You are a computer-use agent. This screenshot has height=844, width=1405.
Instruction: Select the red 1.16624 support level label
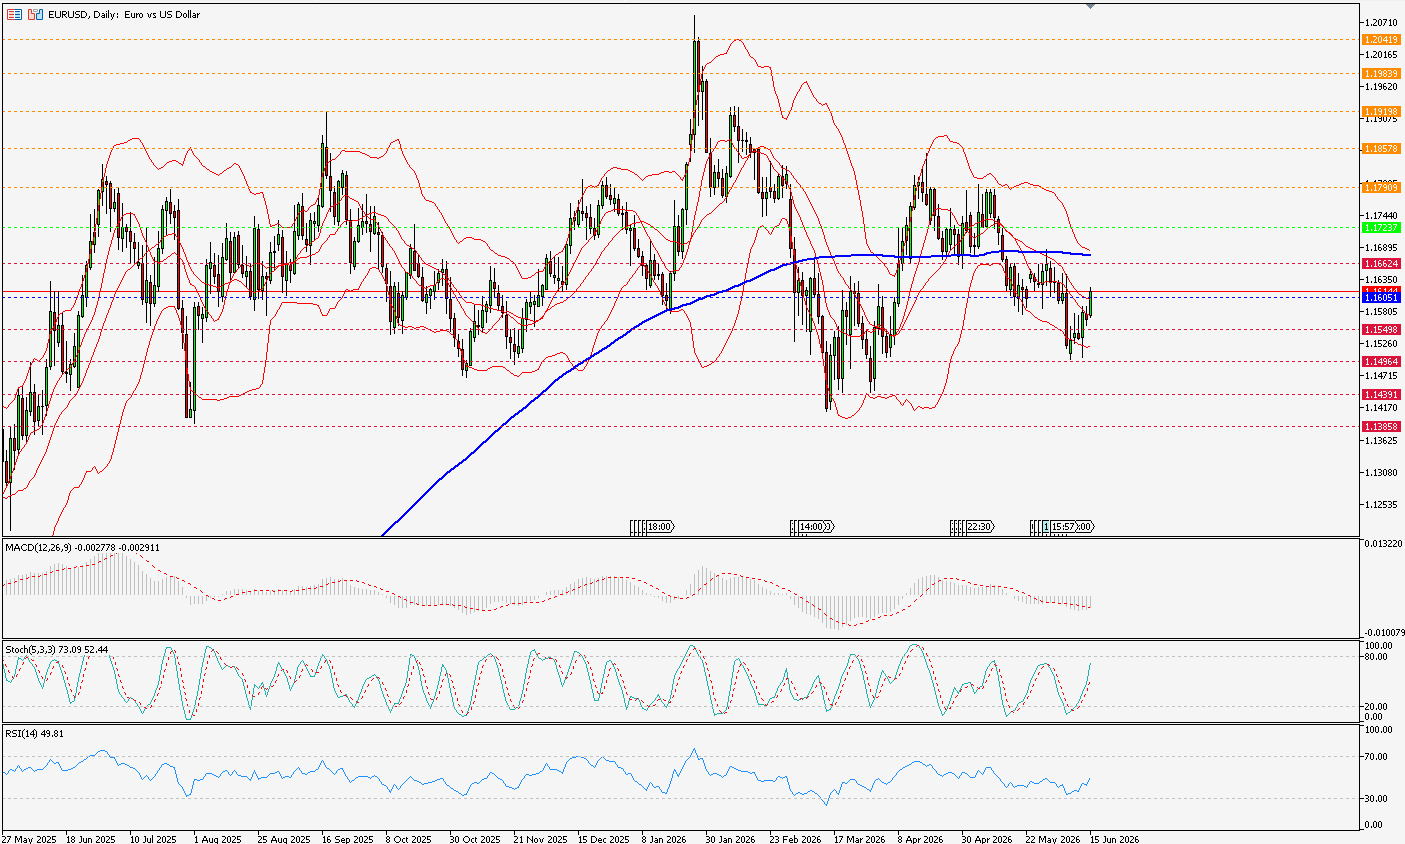click(1381, 263)
